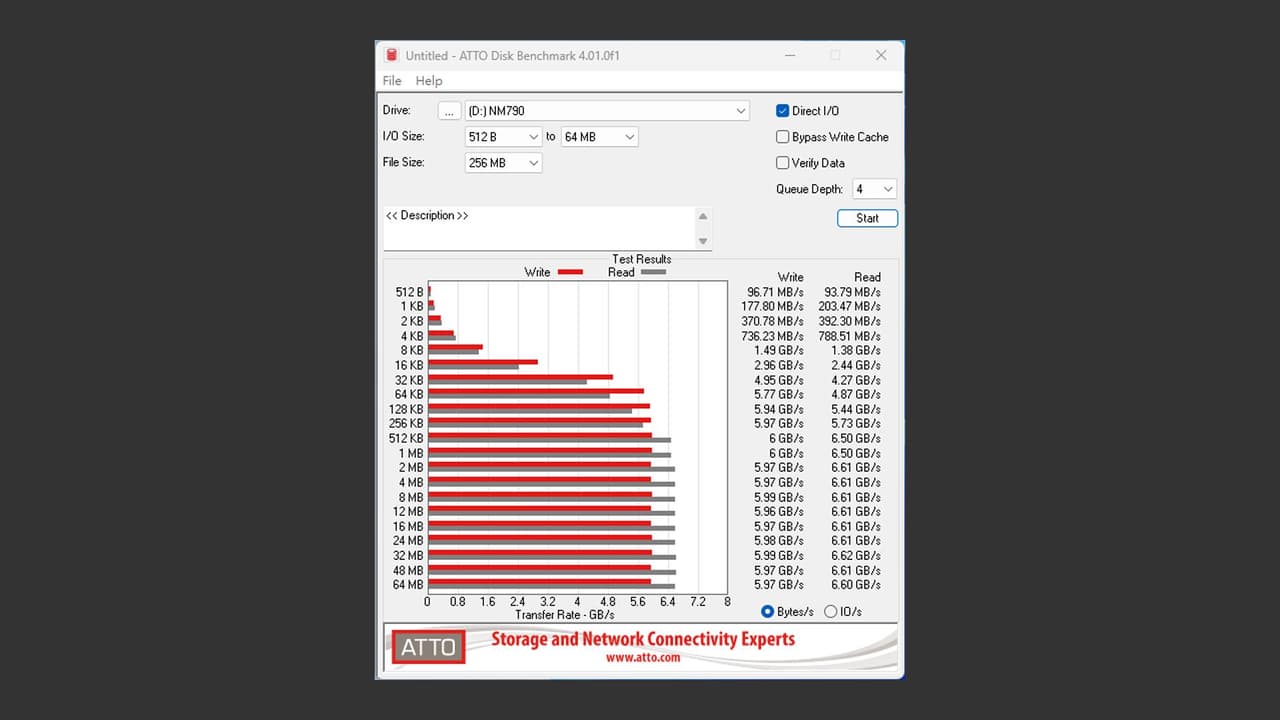Image resolution: width=1280 pixels, height=720 pixels.
Task: Select the Bytes/s radio button
Action: 768,612
